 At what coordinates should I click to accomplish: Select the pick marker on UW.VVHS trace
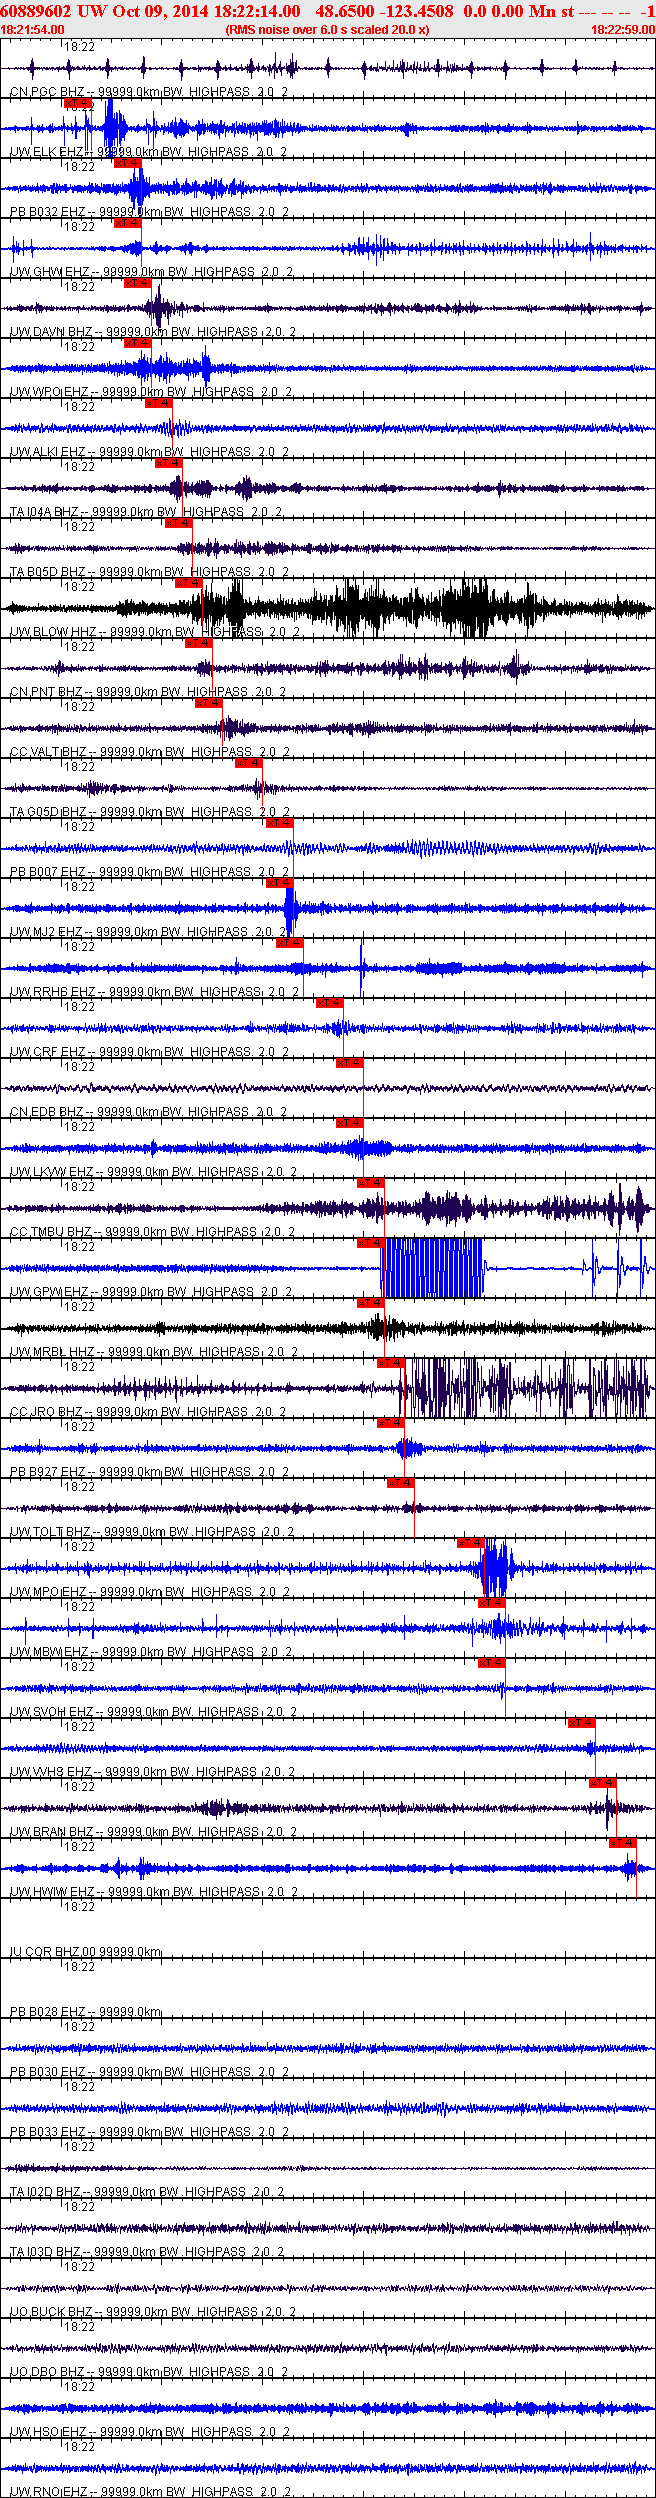(581, 1723)
